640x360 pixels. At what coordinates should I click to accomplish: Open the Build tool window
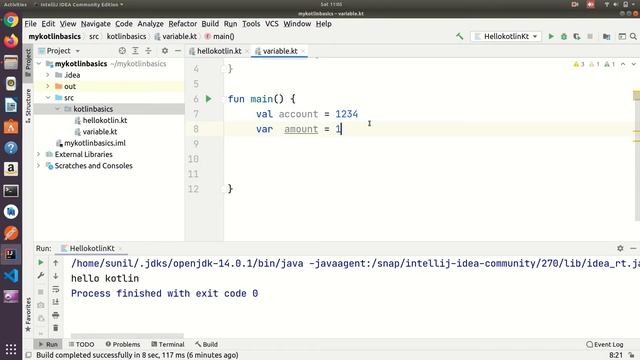coord(206,344)
